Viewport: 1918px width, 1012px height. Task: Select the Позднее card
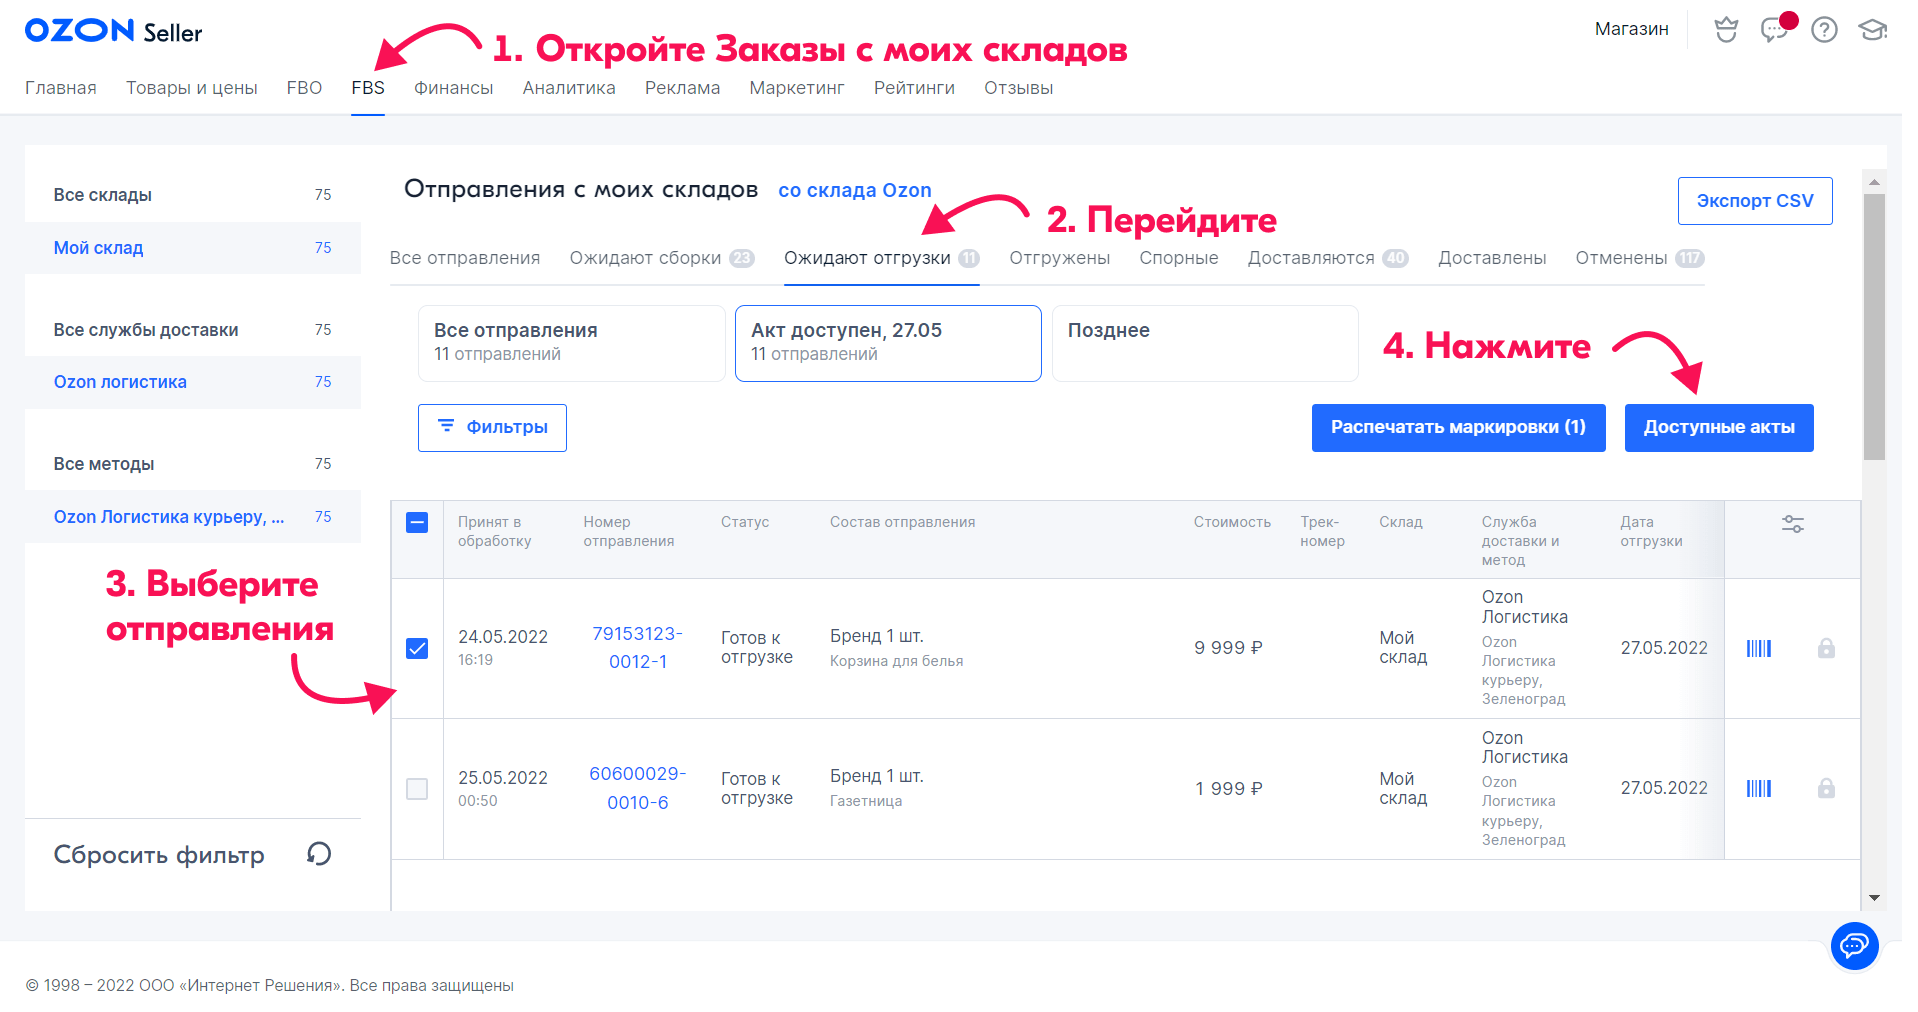click(x=1205, y=343)
